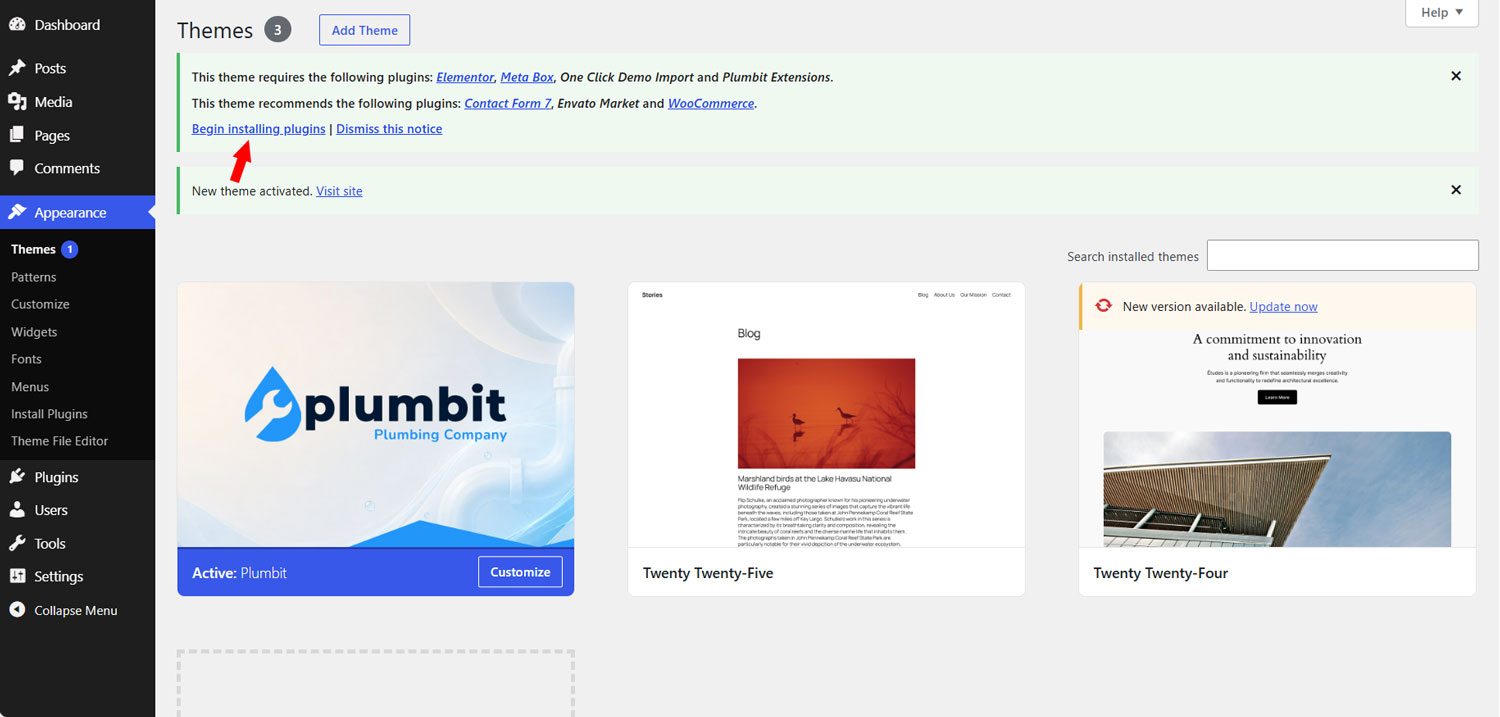Open the Meta Box plugin link
1500x717 pixels.
click(527, 77)
